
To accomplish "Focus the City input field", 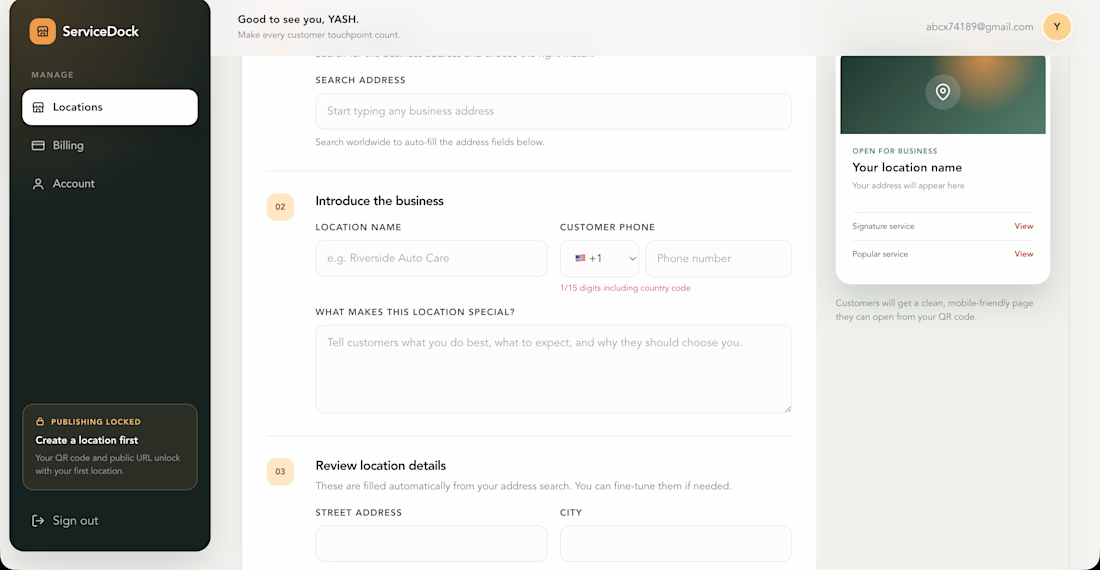I will [676, 543].
